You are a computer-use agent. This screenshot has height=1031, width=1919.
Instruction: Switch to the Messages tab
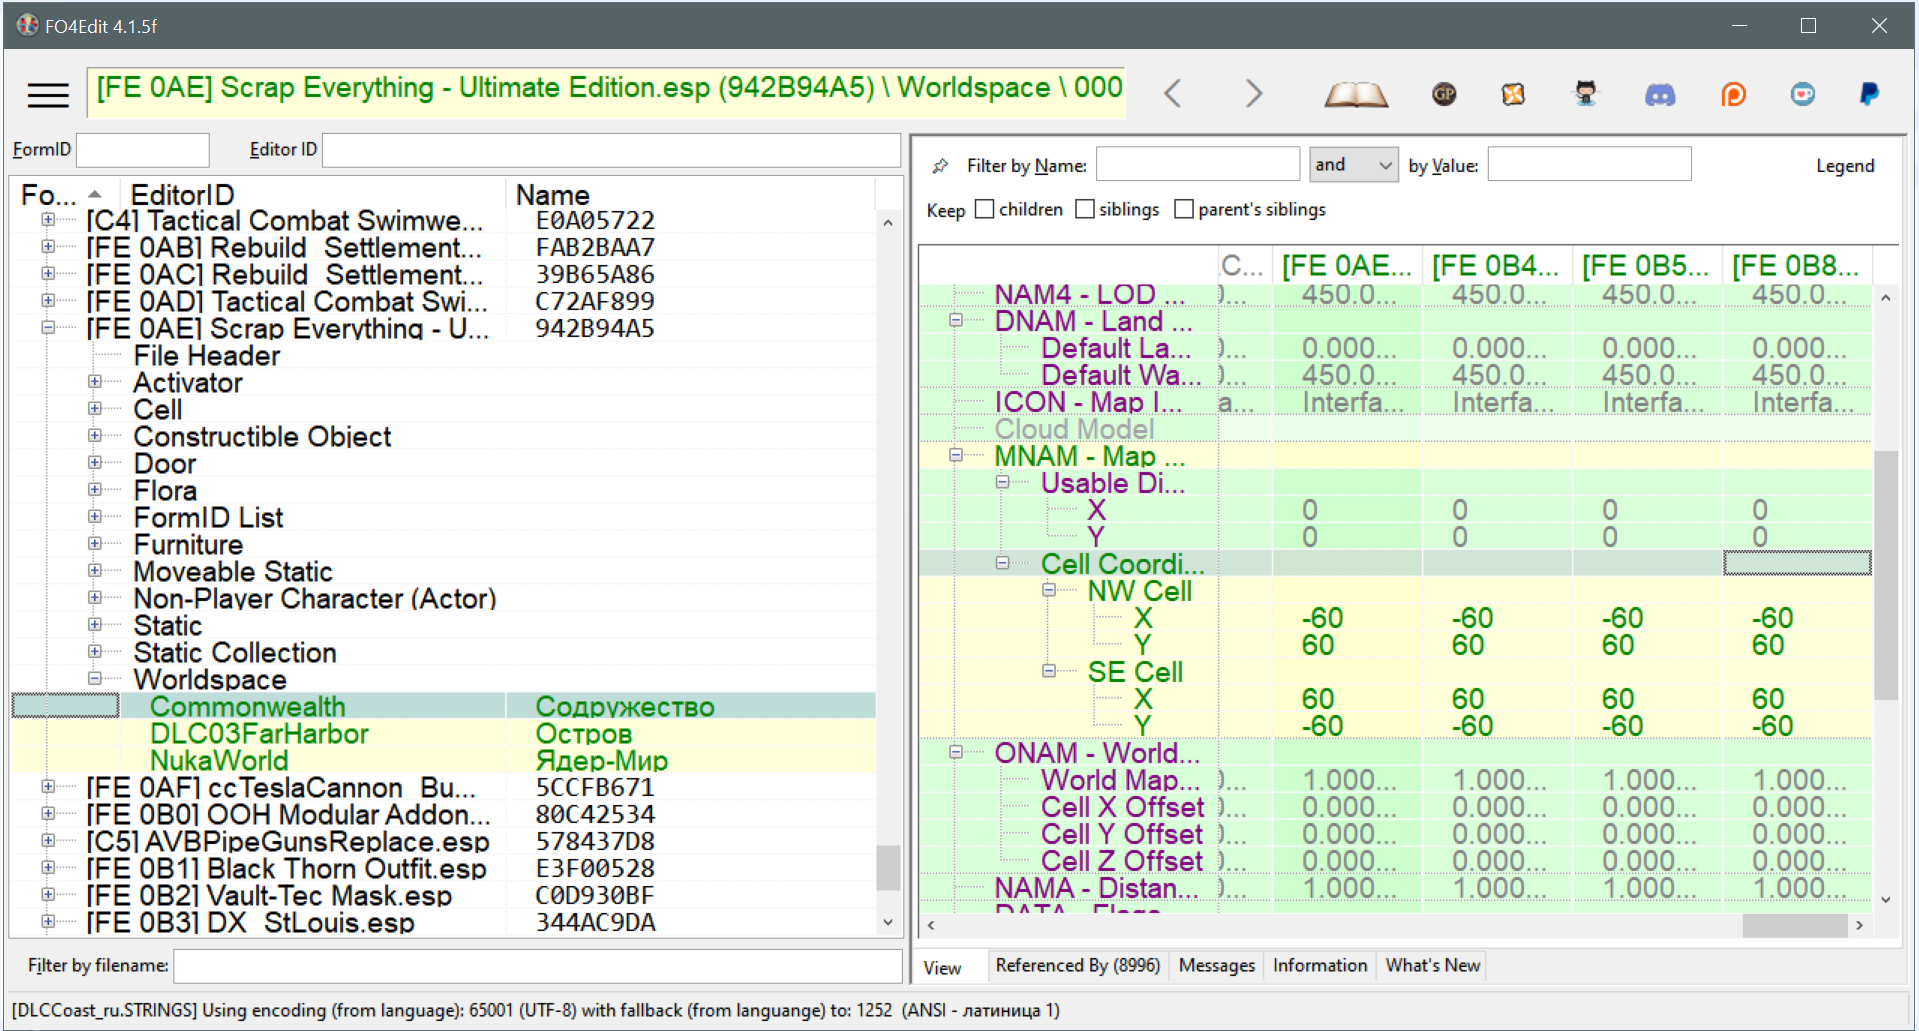tap(1216, 966)
